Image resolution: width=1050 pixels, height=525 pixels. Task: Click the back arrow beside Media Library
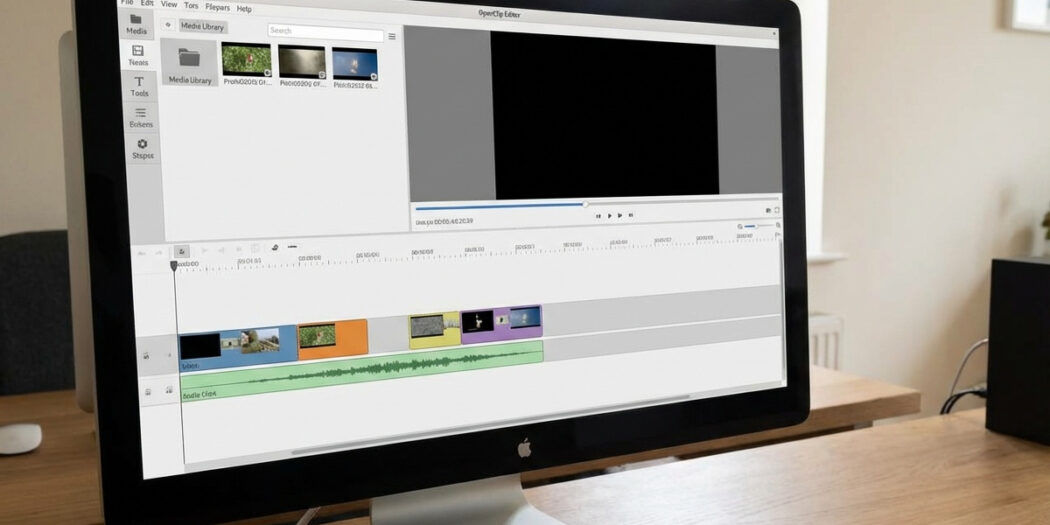[x=168, y=26]
